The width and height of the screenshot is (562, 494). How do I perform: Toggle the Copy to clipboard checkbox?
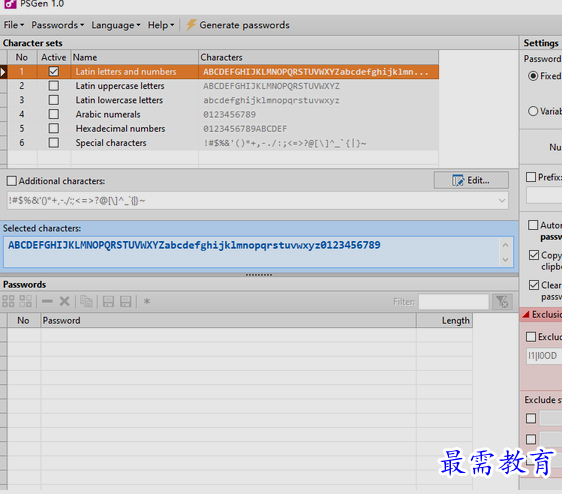pos(534,255)
